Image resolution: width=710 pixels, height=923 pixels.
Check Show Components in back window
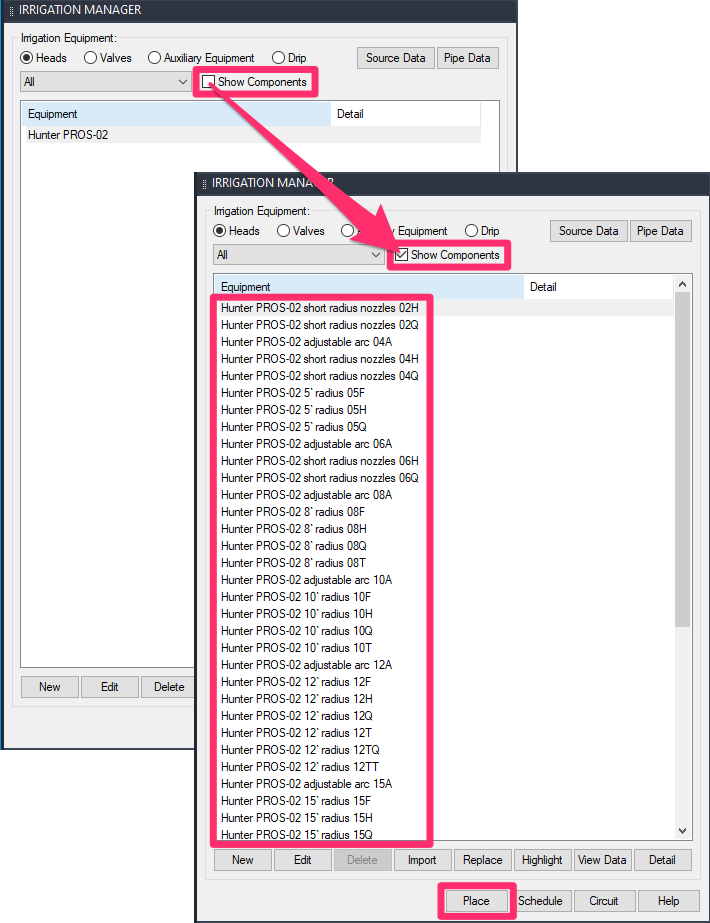[208, 82]
